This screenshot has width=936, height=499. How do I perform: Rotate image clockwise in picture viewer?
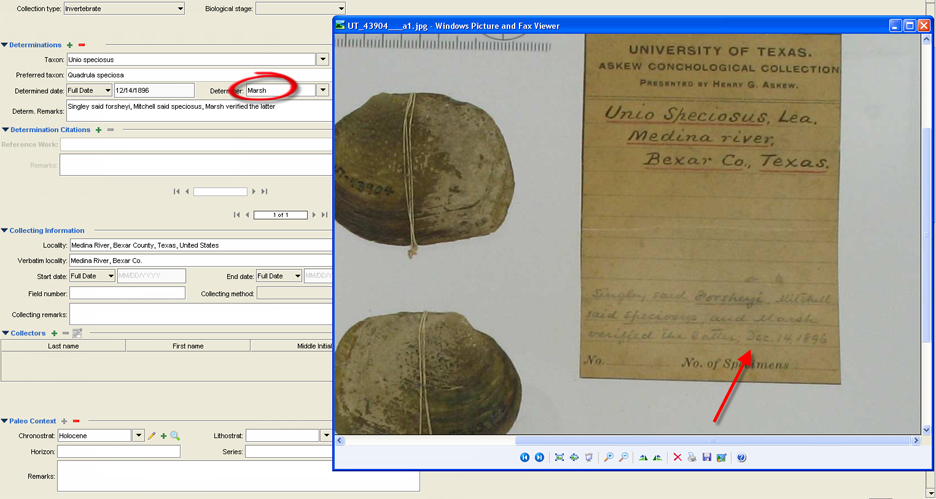pos(642,457)
